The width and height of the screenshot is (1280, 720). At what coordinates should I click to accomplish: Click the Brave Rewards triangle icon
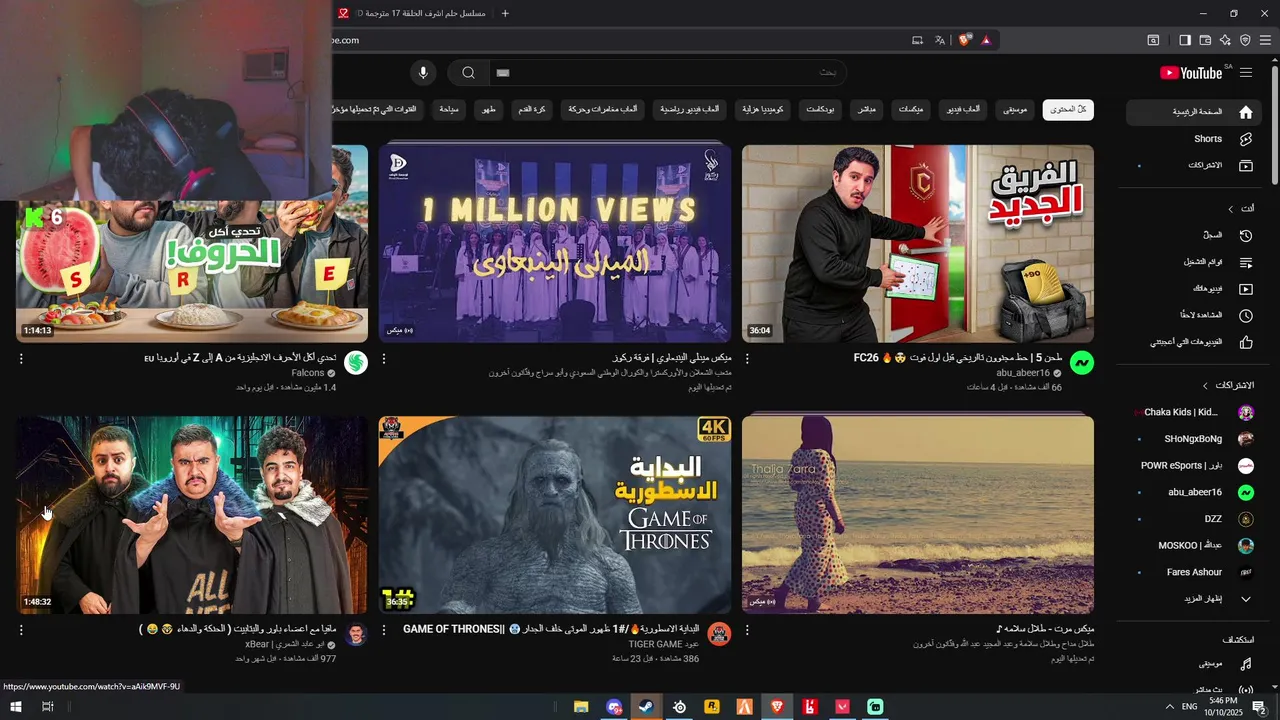986,40
